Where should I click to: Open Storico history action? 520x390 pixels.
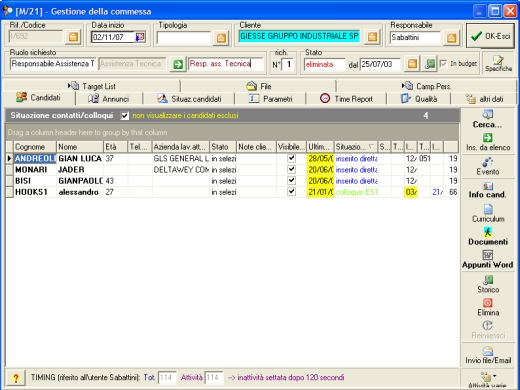click(488, 284)
